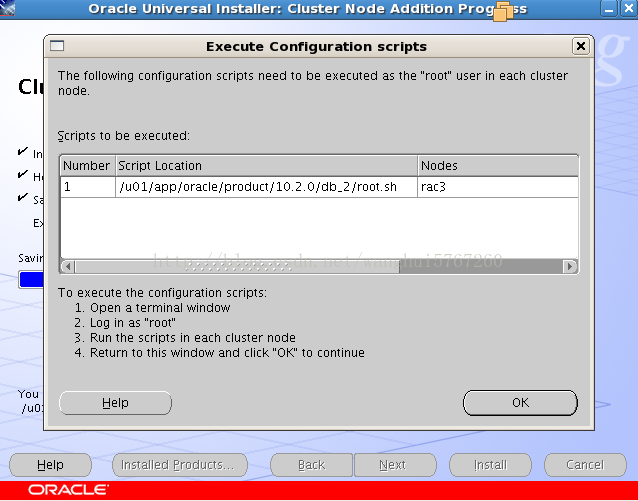
Task: Select the Nodes column header
Action: point(498,166)
